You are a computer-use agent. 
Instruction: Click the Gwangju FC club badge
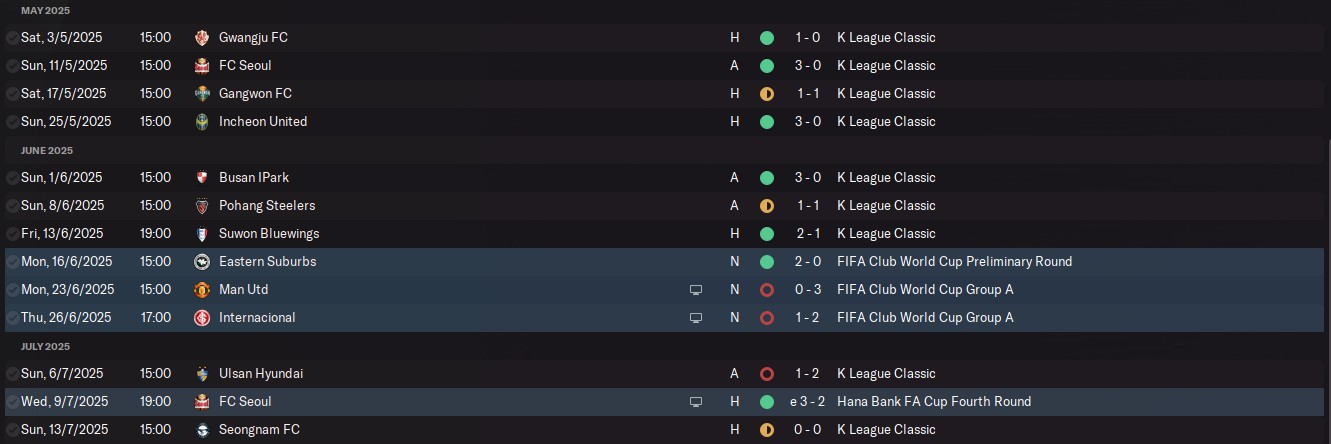[202, 38]
